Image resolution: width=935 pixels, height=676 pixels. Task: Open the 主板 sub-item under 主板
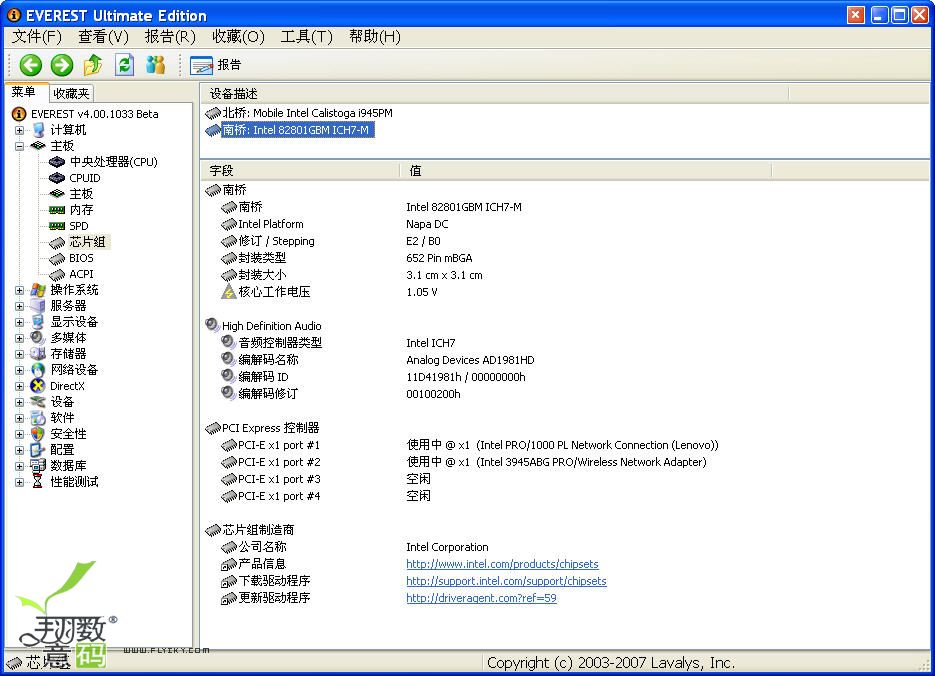(81, 194)
